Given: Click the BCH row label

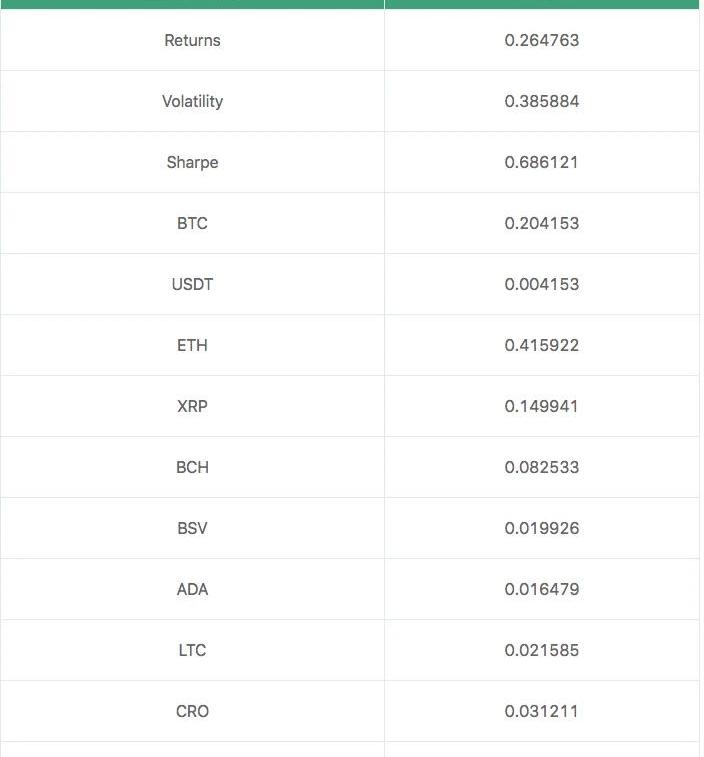Looking at the screenshot, I should click(x=192, y=467).
